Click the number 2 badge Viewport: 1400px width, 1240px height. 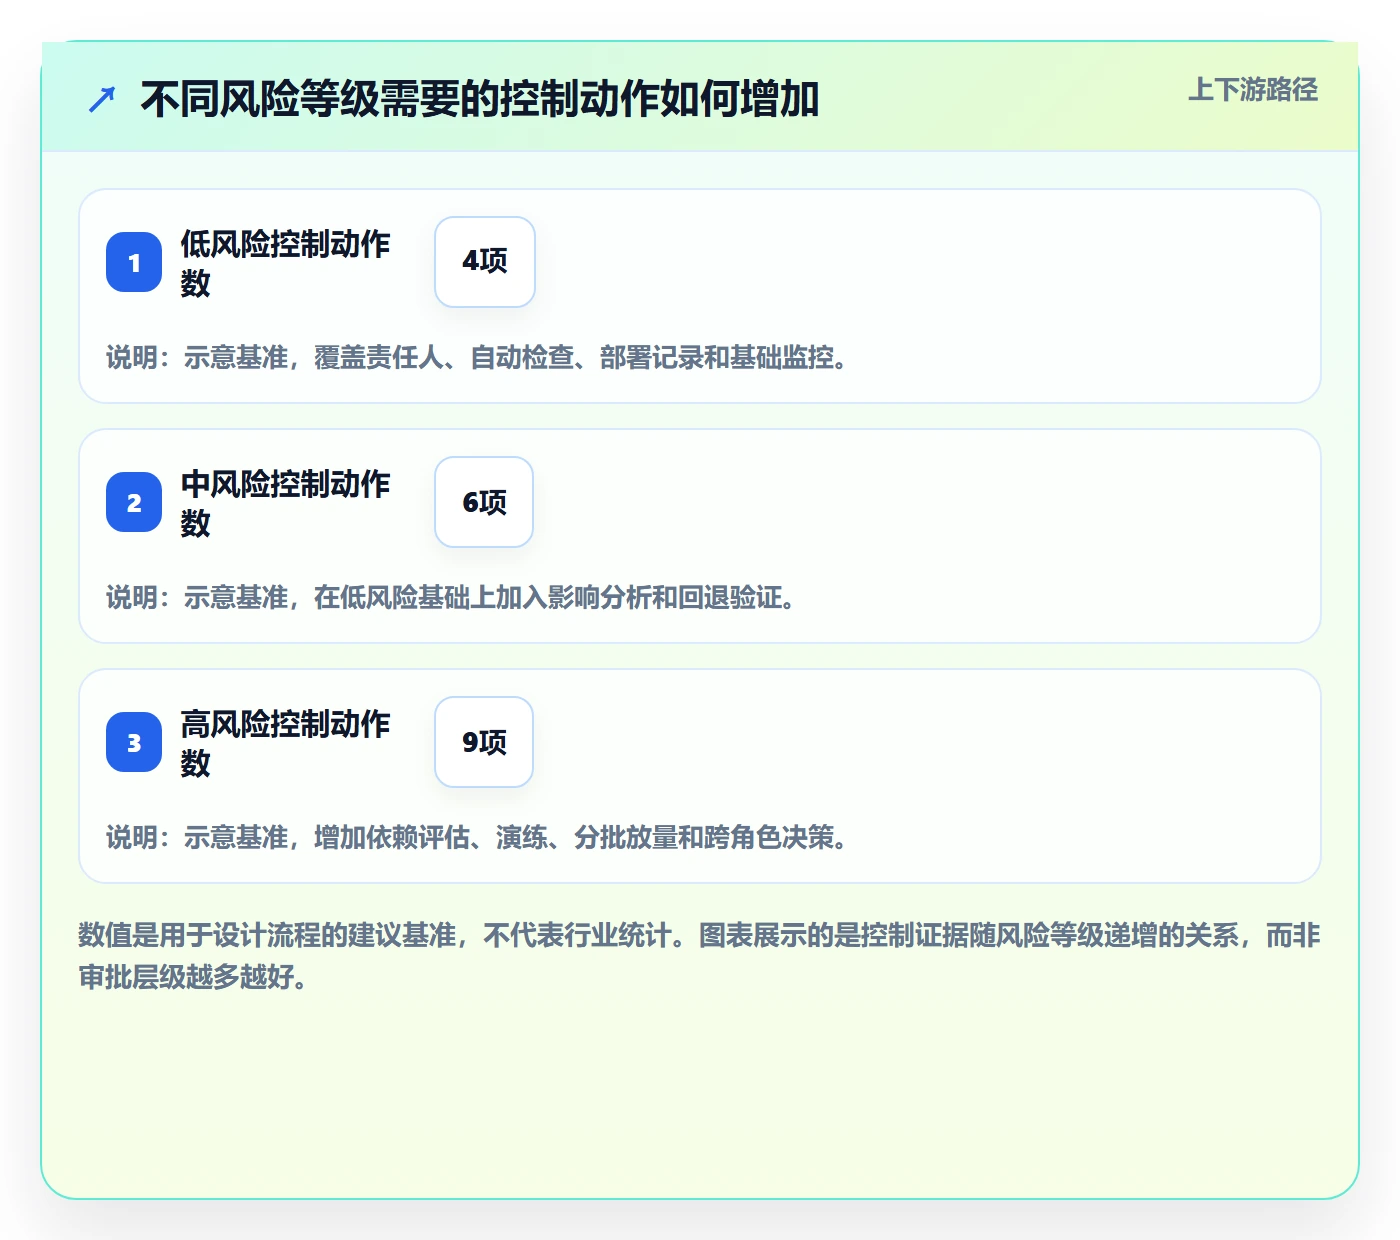[x=134, y=502]
